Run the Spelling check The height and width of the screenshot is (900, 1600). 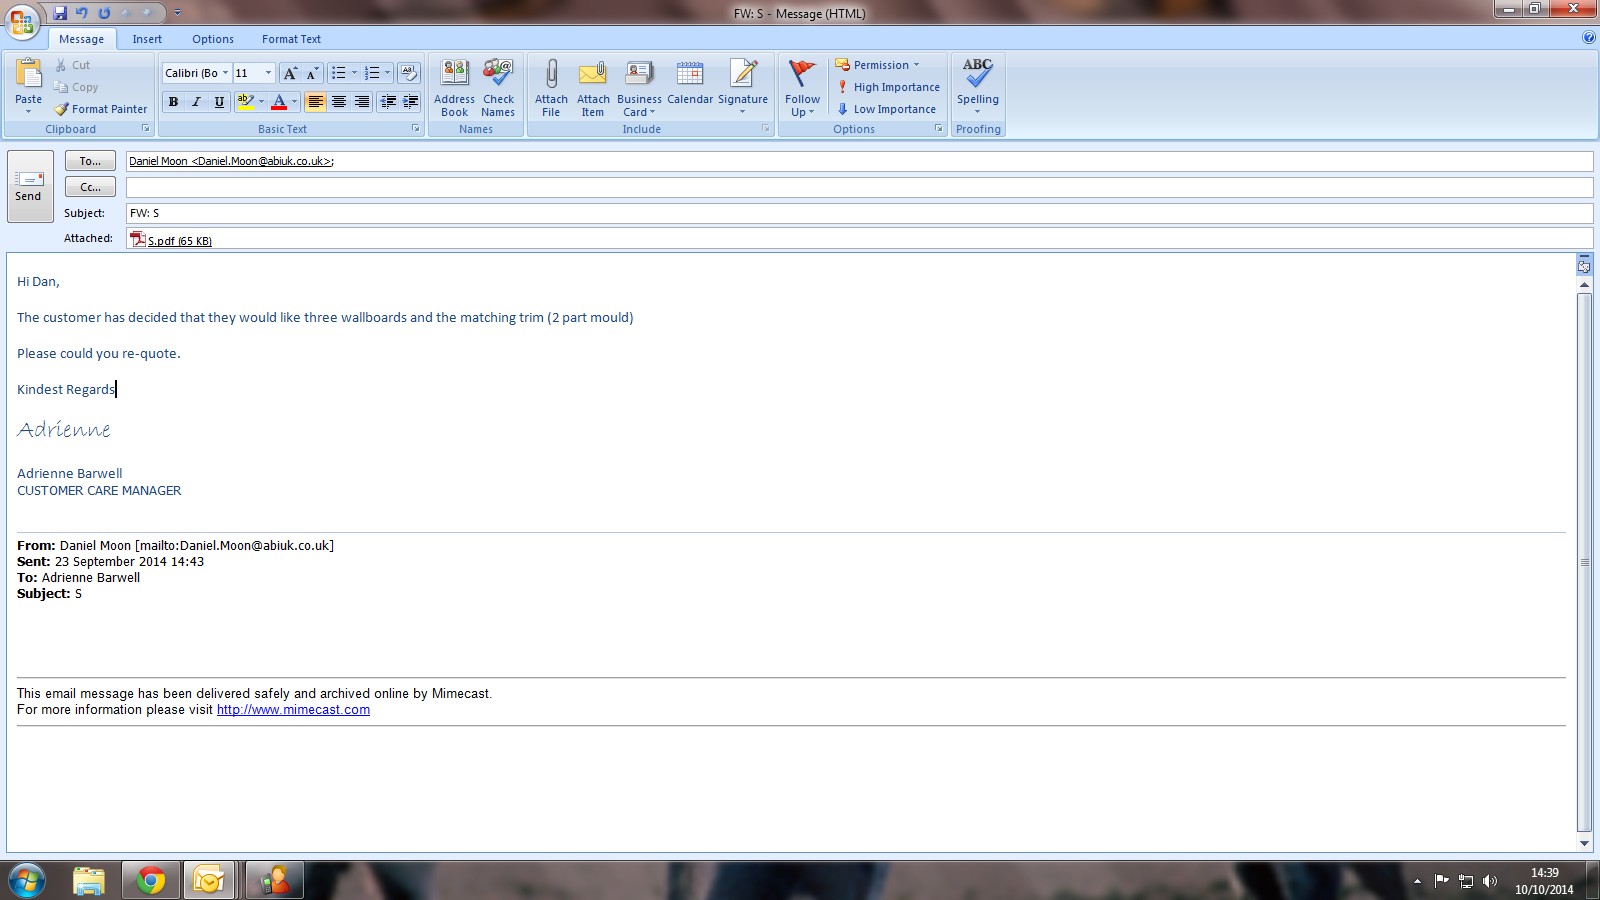pyautogui.click(x=977, y=75)
